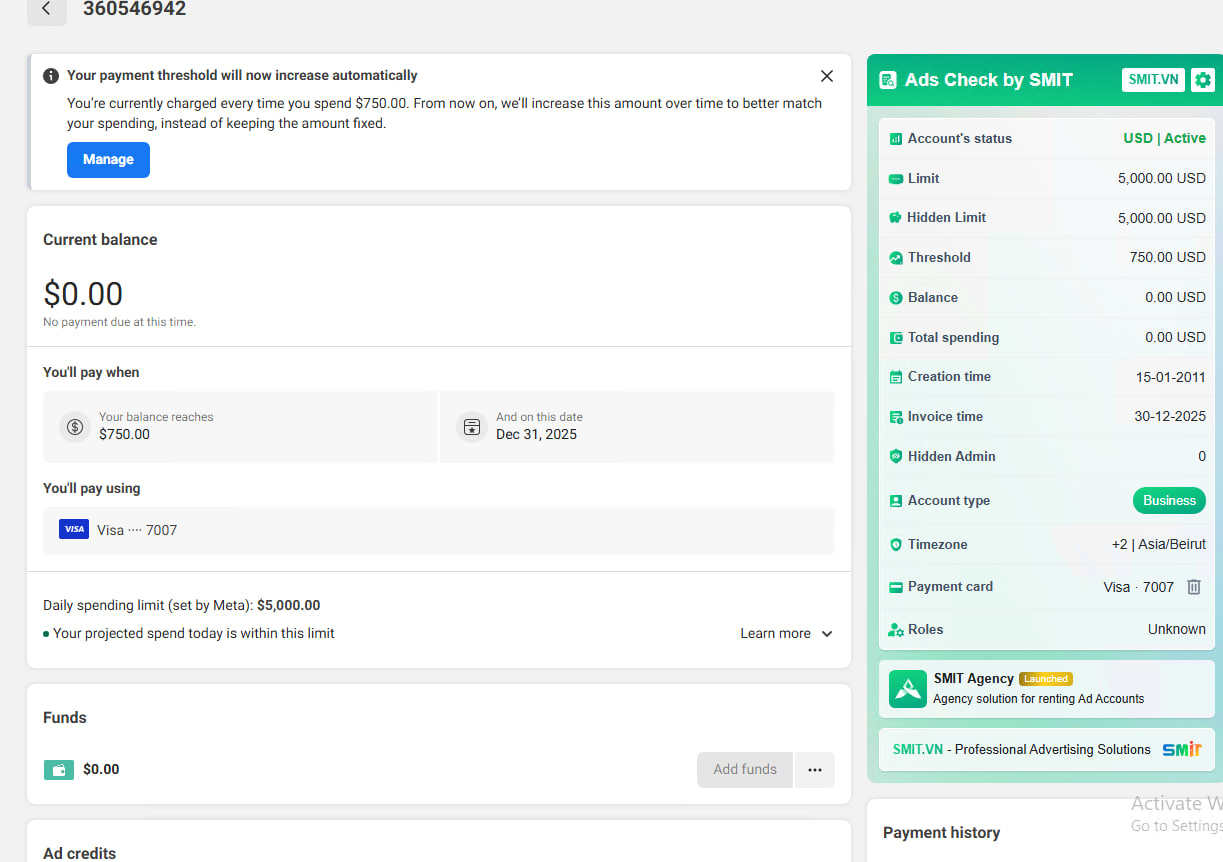Click the SMIT Agency logo icon

[907, 688]
